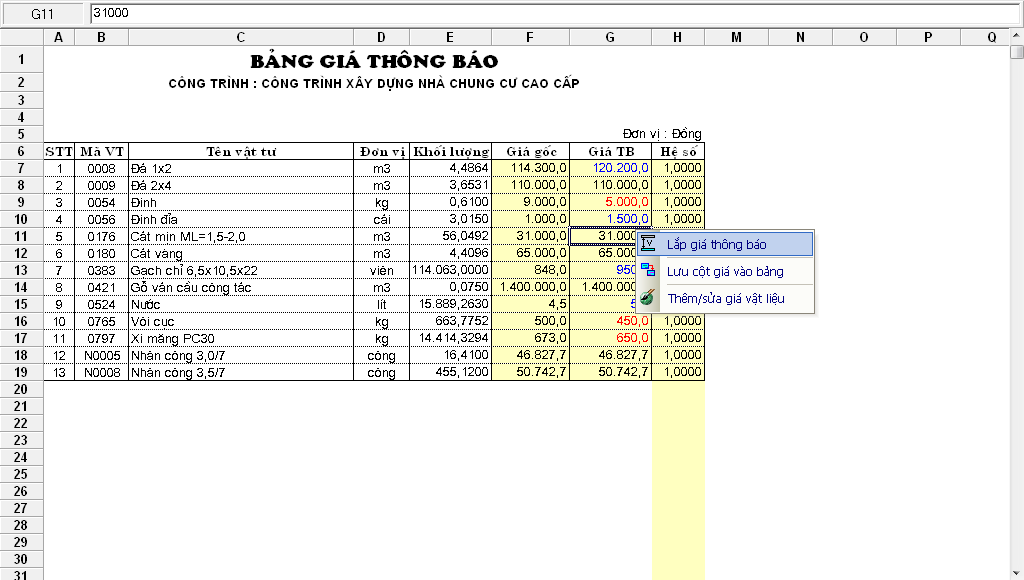Select row 19 header
1024x580 pixels.
tap(22, 372)
